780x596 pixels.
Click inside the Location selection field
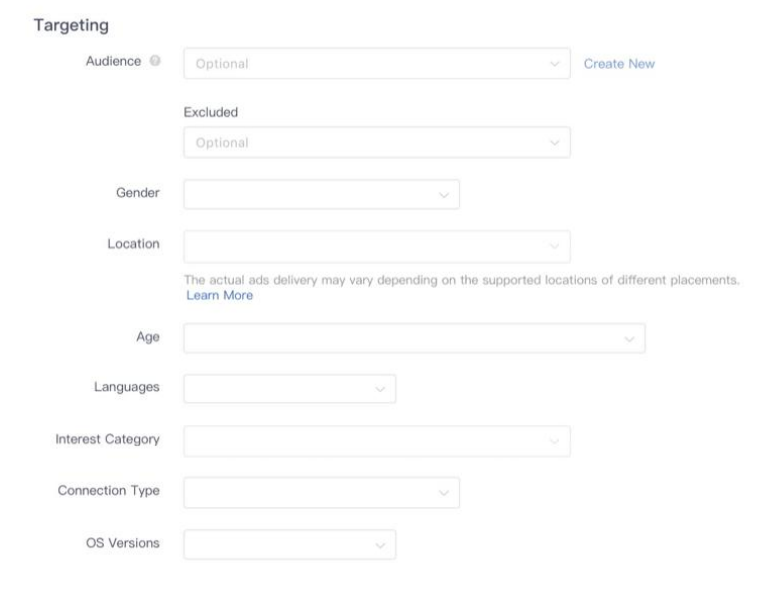[x=365, y=246]
